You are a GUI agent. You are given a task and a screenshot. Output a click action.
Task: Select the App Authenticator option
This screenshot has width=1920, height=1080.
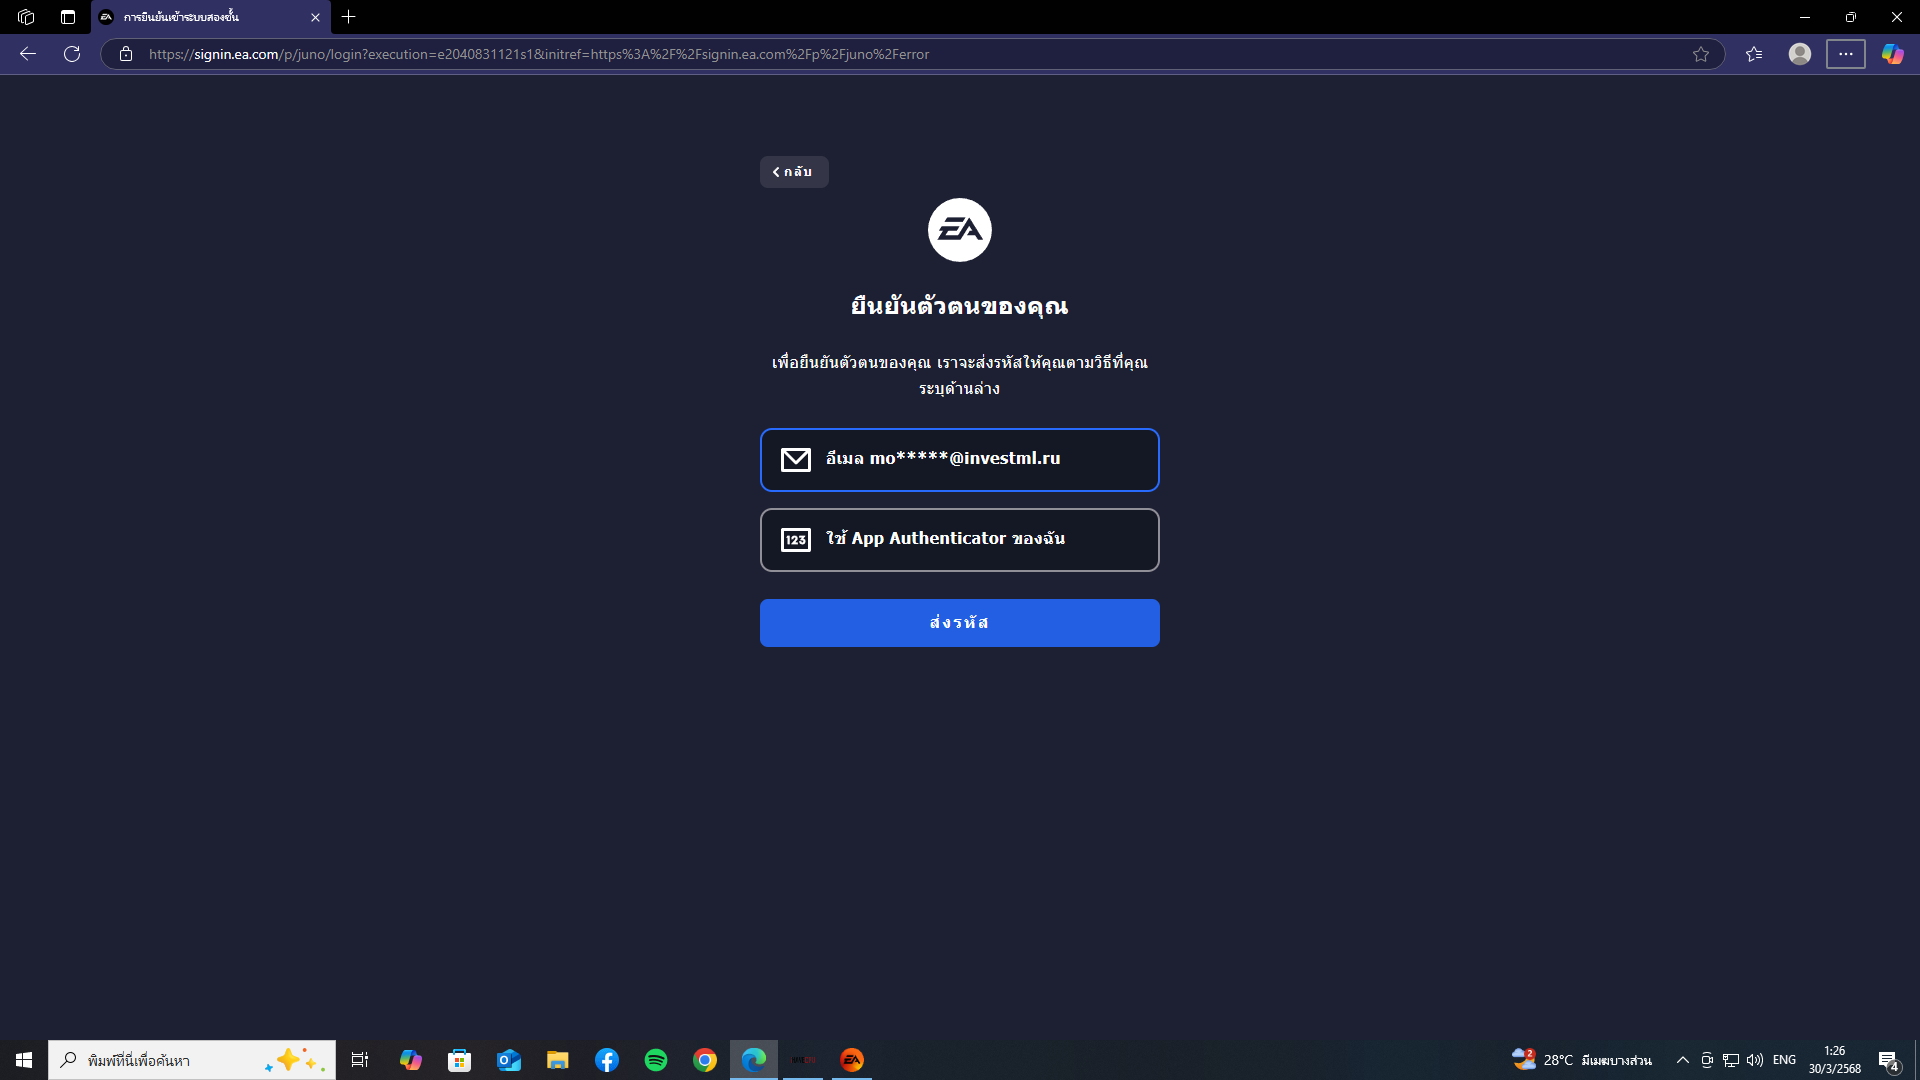(x=959, y=540)
